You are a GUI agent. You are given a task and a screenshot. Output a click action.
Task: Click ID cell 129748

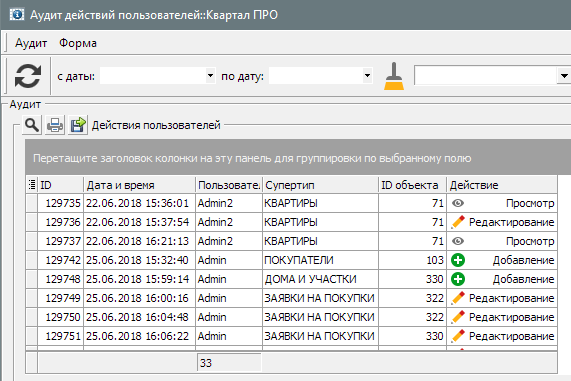pyautogui.click(x=60, y=279)
